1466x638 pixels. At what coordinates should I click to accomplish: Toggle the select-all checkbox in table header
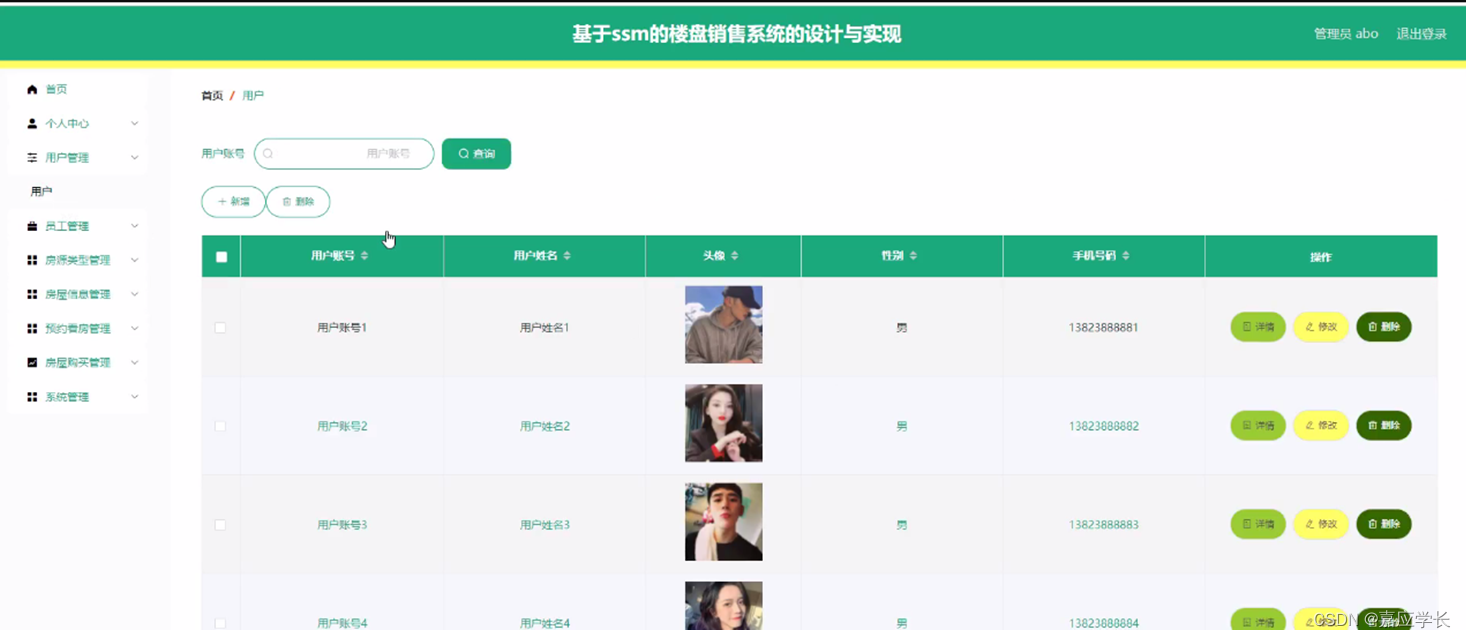pyautogui.click(x=222, y=257)
